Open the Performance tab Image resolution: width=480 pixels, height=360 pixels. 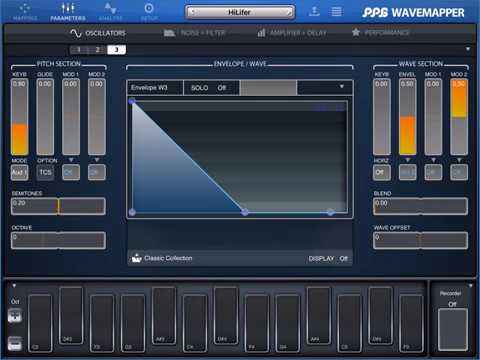pyautogui.click(x=381, y=33)
